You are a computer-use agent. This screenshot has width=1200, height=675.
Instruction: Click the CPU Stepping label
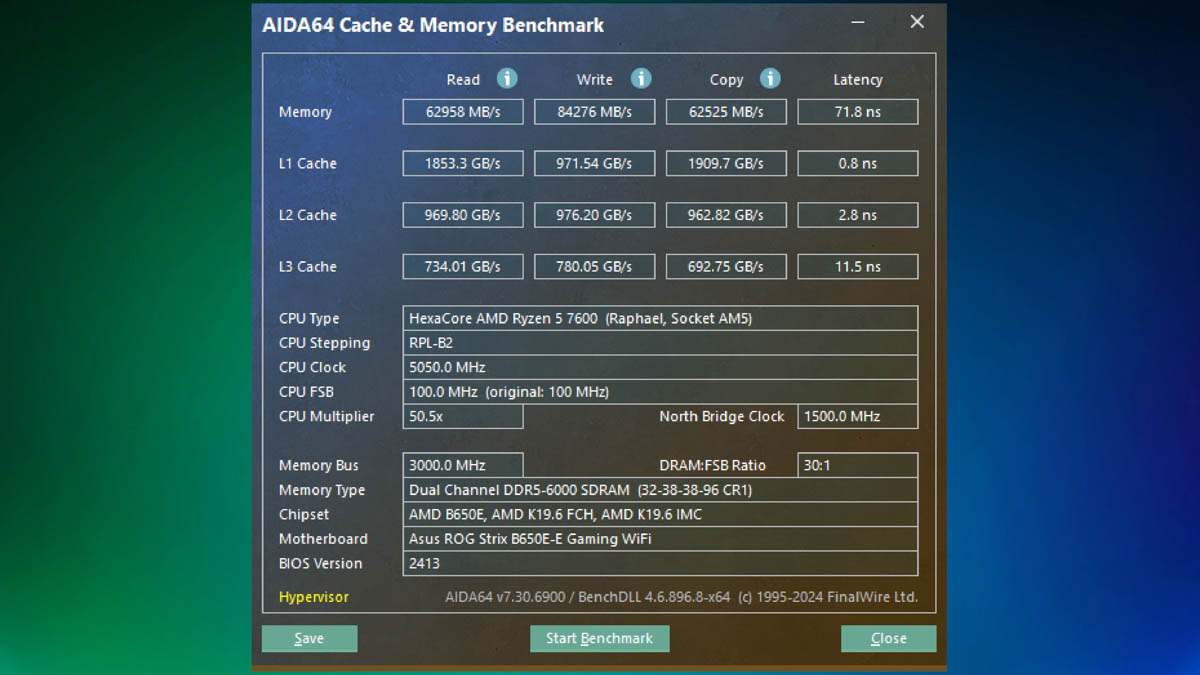coord(324,343)
